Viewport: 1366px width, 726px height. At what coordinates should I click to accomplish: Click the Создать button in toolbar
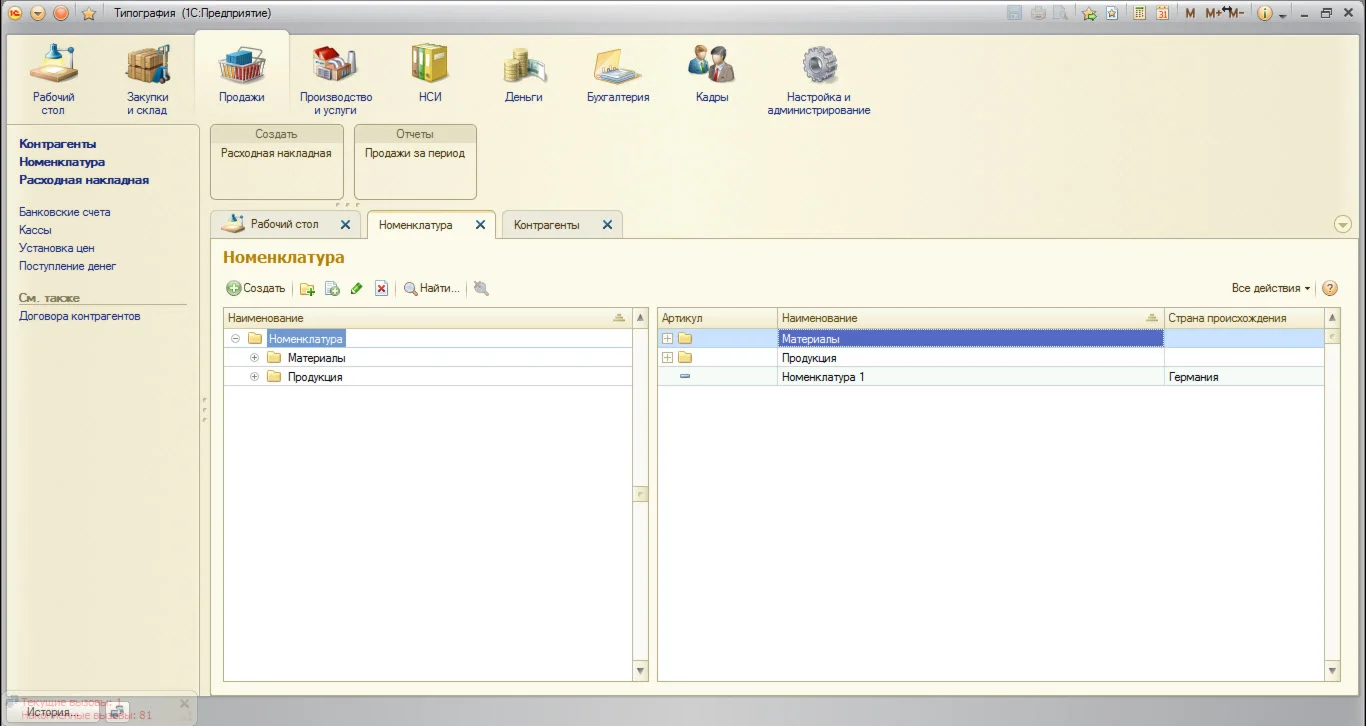257,288
